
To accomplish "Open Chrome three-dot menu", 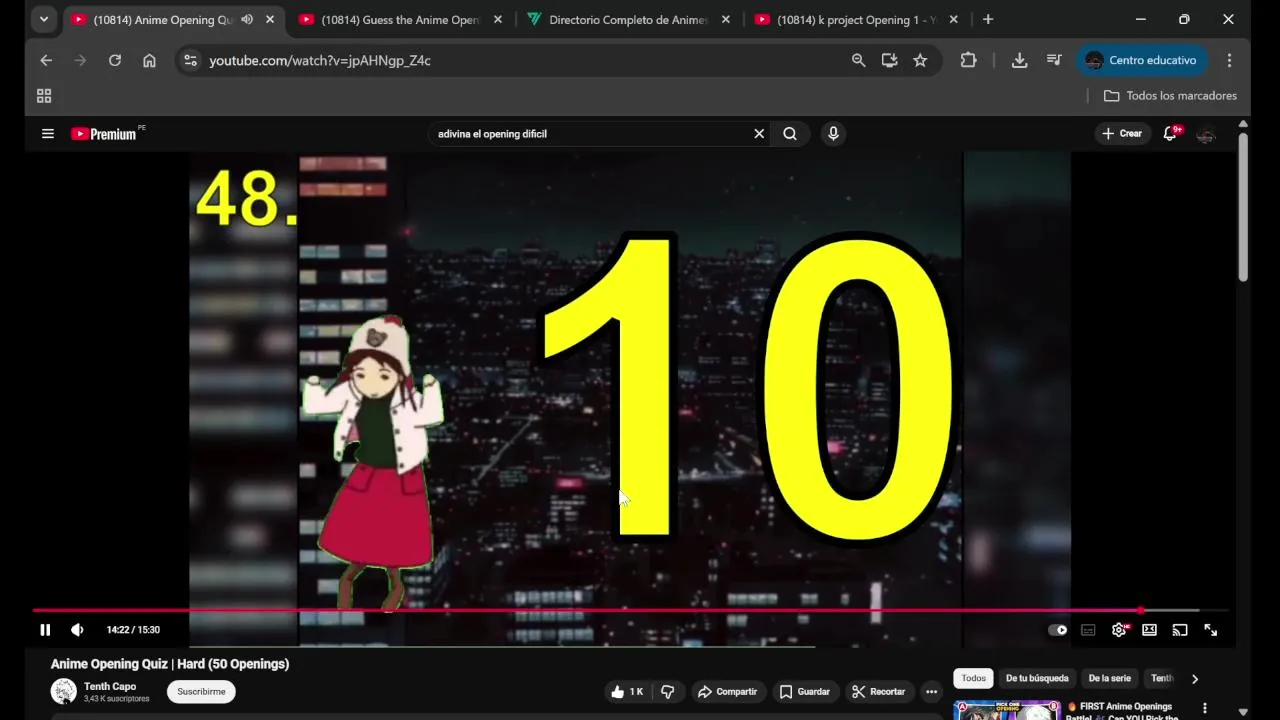I will tap(1229, 61).
